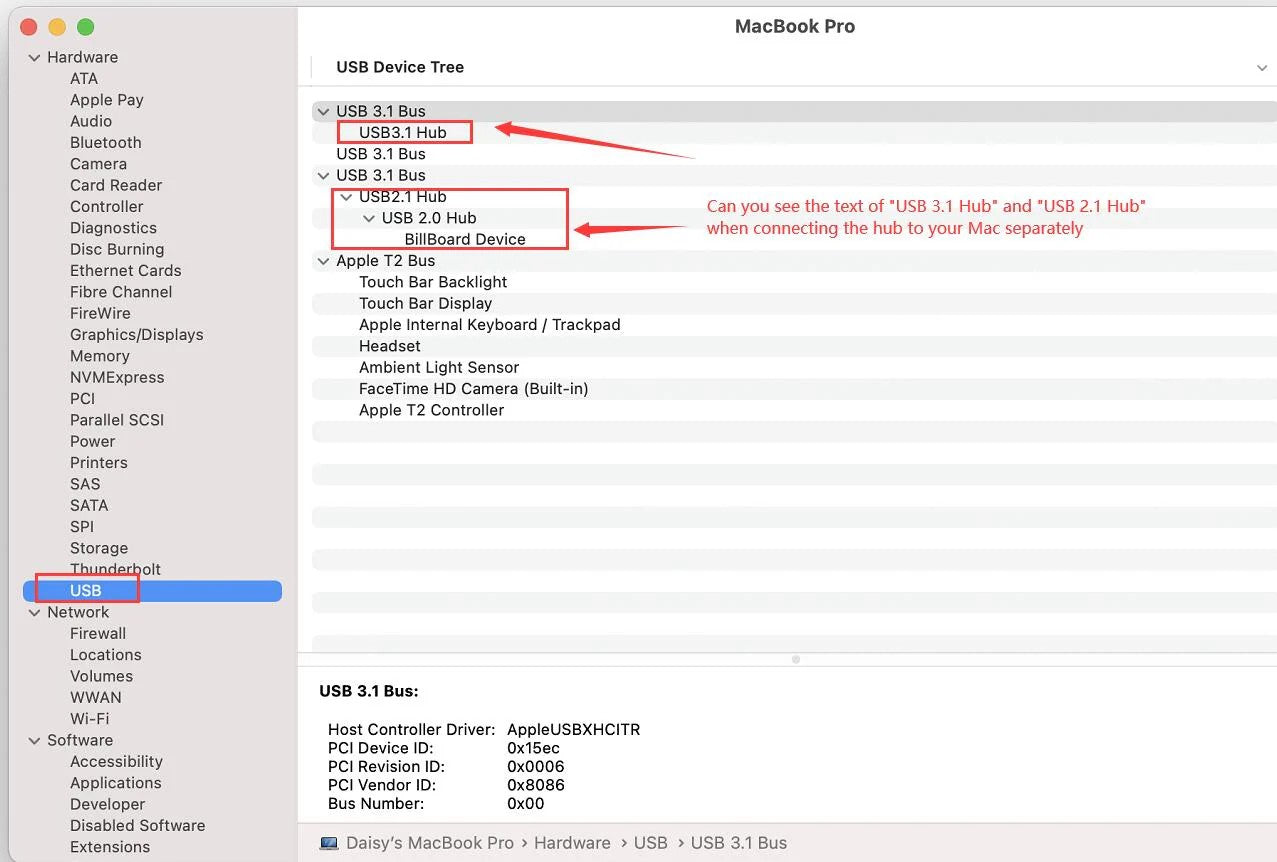This screenshot has width=1277, height=862.
Task: Collapse the Software section chevron
Action: pos(35,741)
